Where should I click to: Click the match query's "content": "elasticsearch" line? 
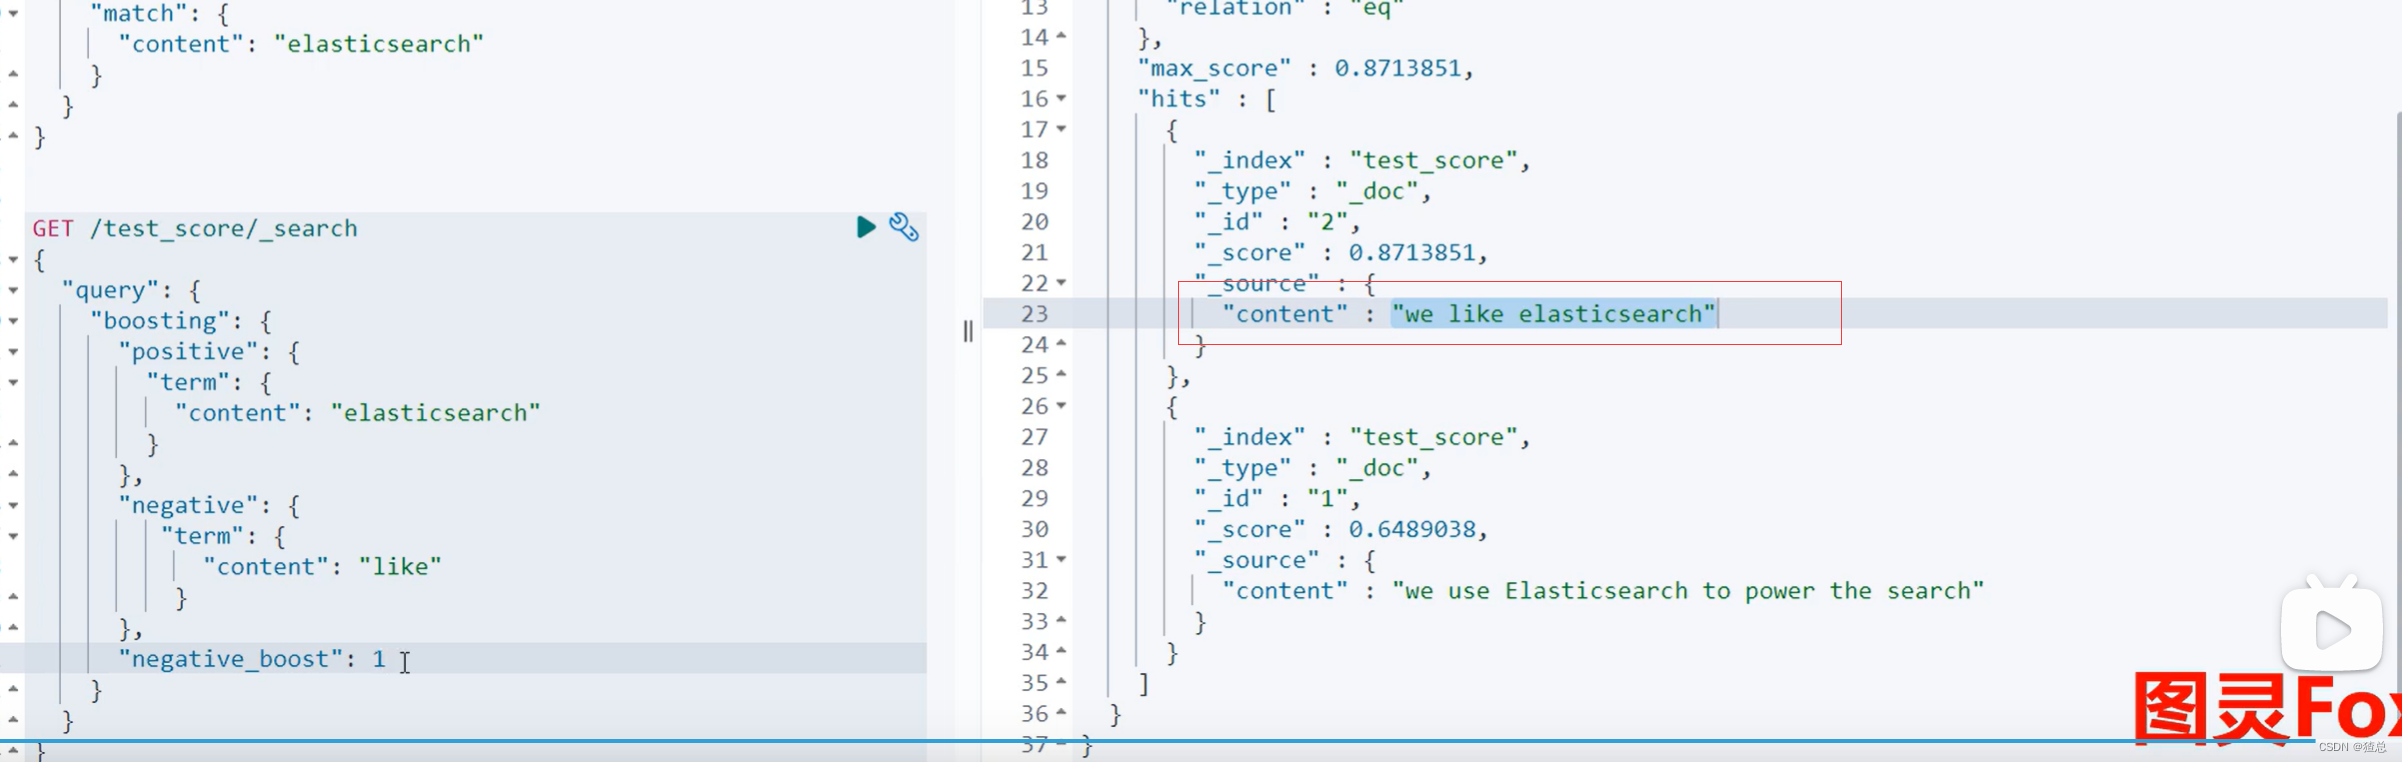[x=301, y=44]
